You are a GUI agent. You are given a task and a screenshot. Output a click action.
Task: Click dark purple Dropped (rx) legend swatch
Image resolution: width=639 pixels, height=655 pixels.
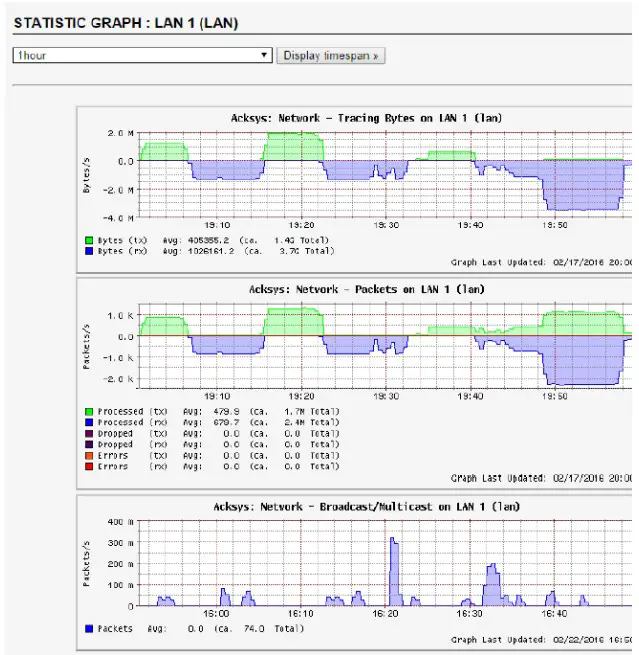click(89, 444)
